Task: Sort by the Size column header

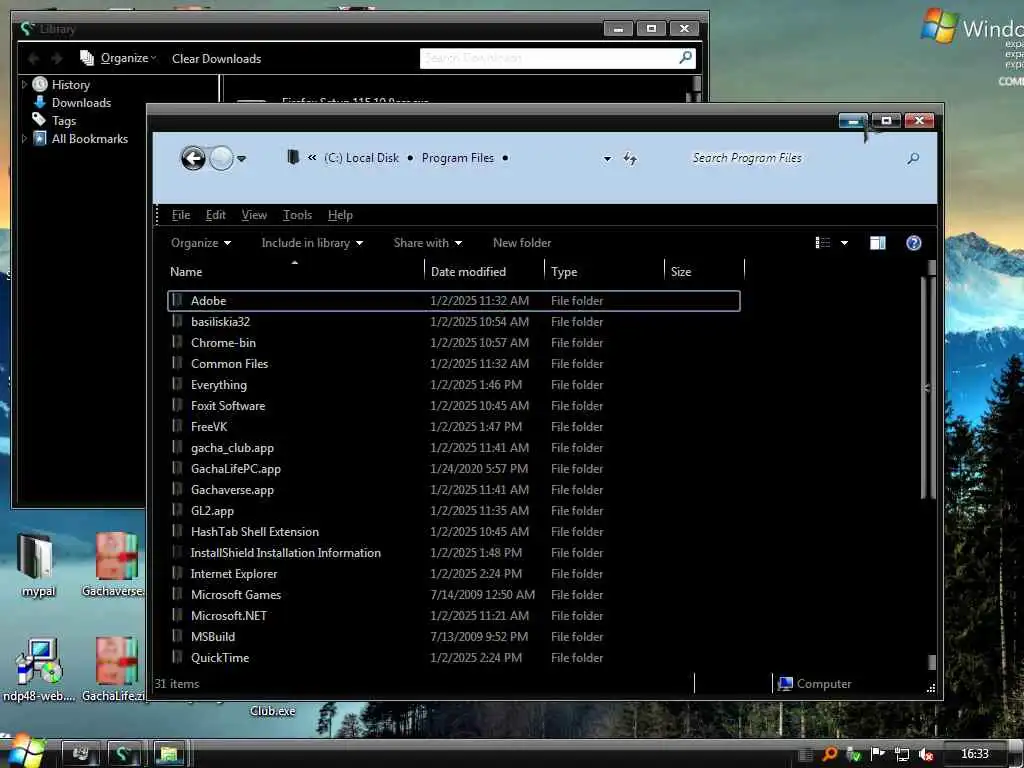Action: coord(705,272)
